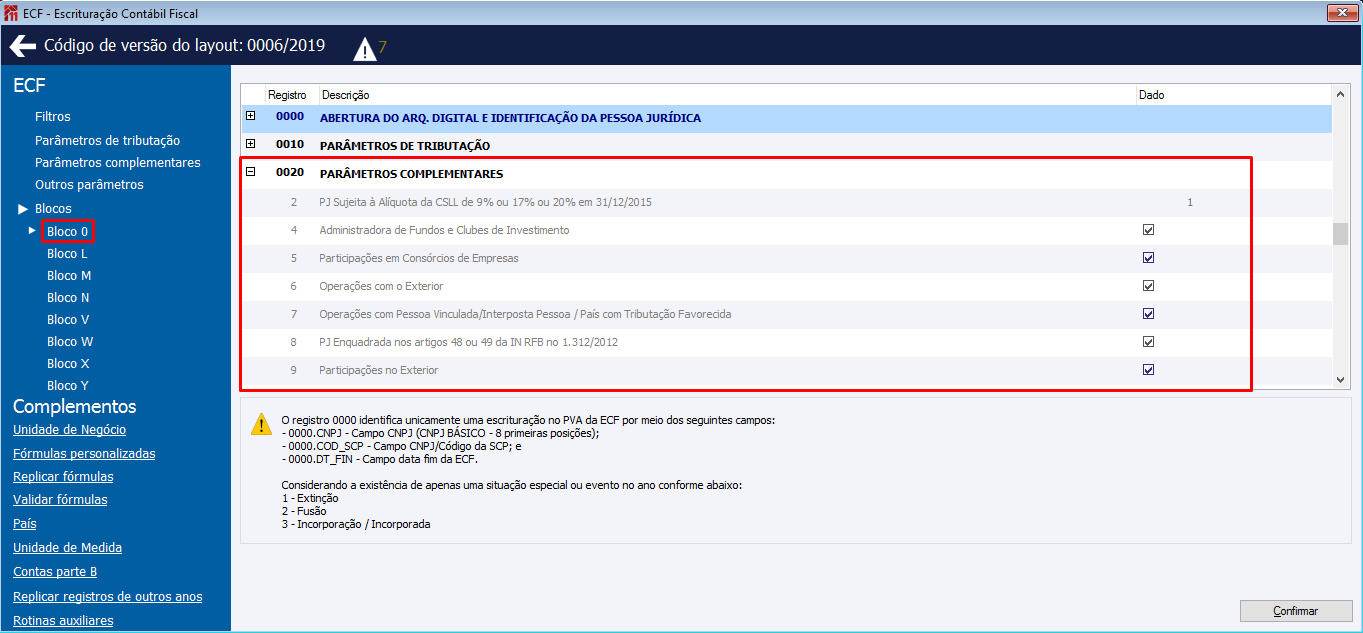Open Validar fórmulas link
Viewport: 1363px width, 633px height.
(x=60, y=500)
